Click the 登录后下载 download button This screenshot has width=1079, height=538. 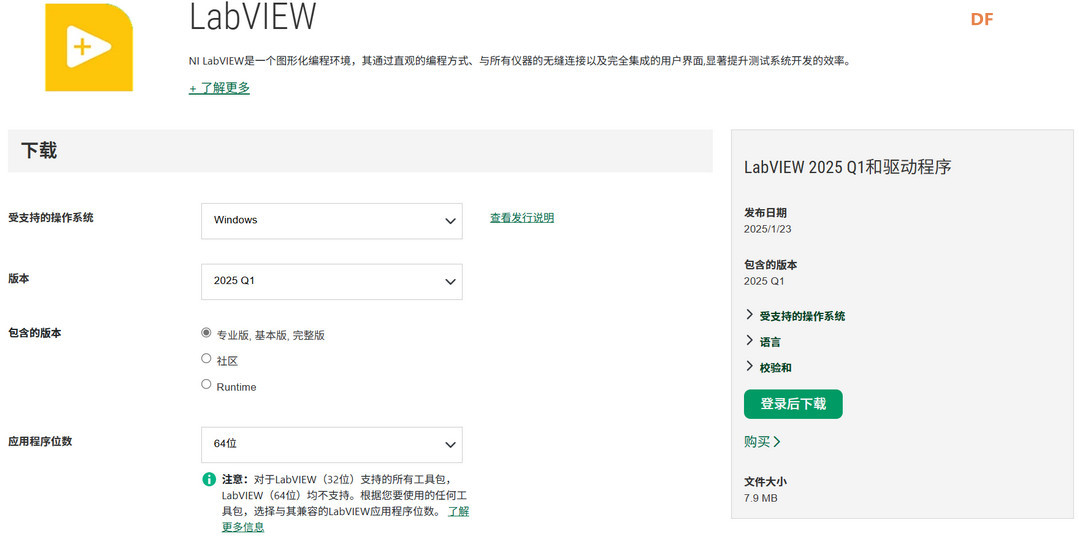(x=793, y=404)
